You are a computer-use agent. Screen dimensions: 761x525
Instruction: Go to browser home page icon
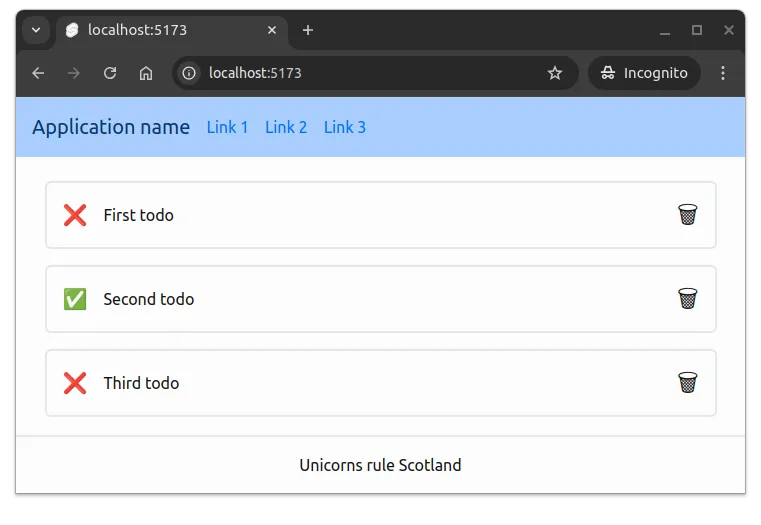(146, 73)
